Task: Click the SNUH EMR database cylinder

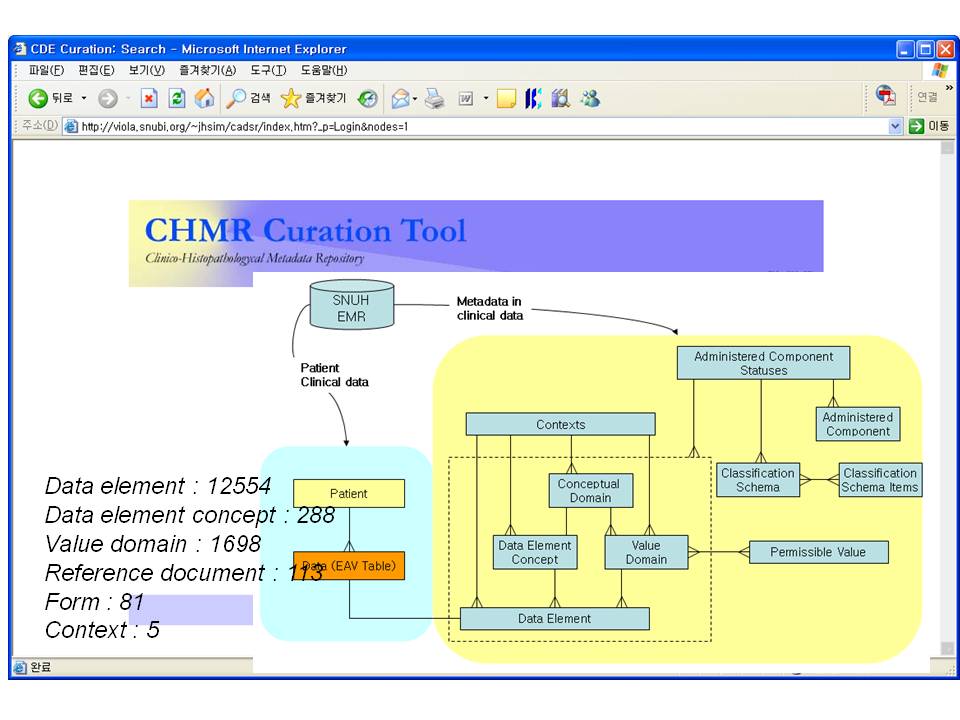Action: point(351,305)
